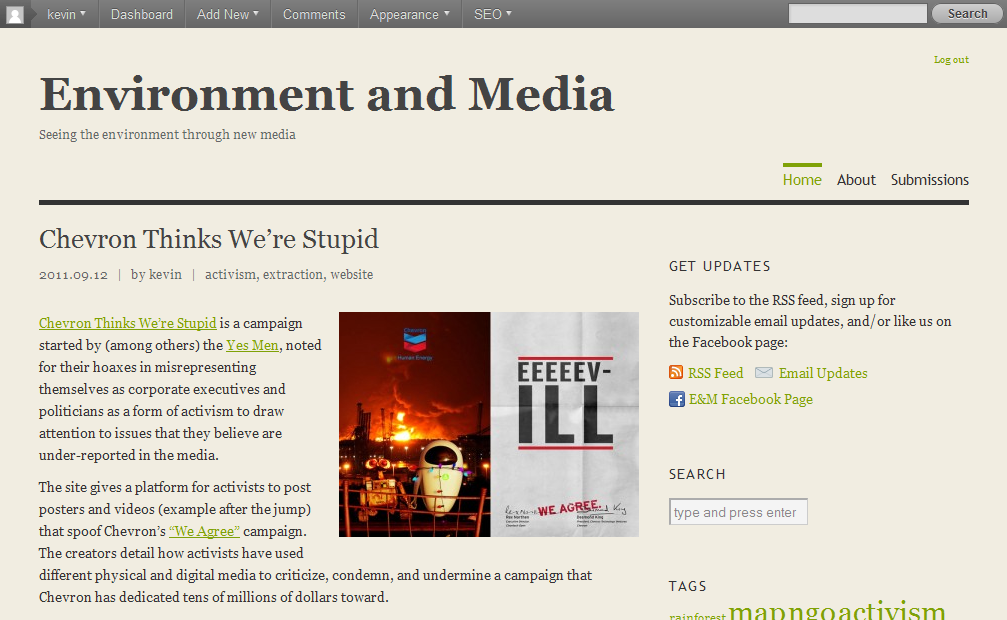The width and height of the screenshot is (1007, 620).
Task: Click the TAGS sidebar heading
Action: (687, 587)
